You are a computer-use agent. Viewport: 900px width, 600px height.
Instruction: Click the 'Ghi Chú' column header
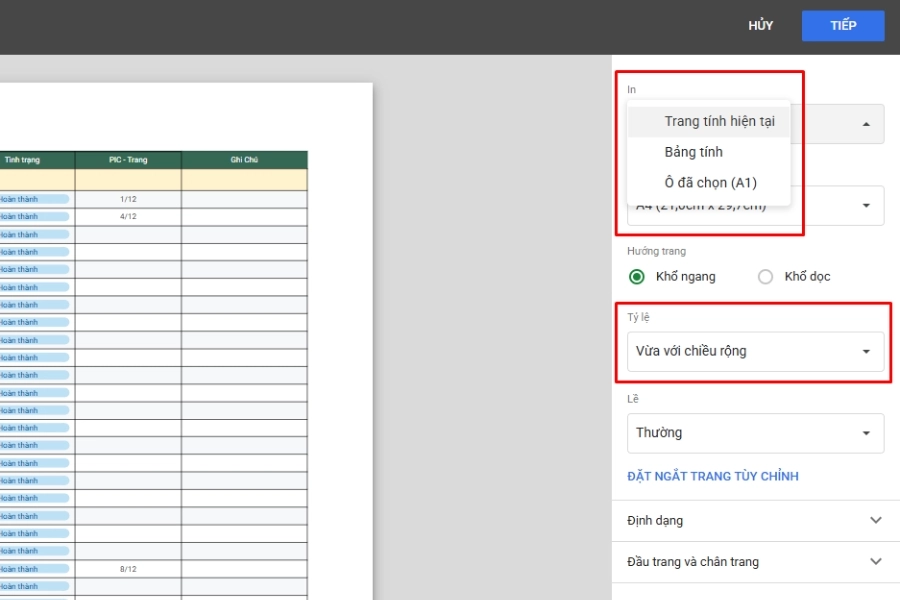244,160
